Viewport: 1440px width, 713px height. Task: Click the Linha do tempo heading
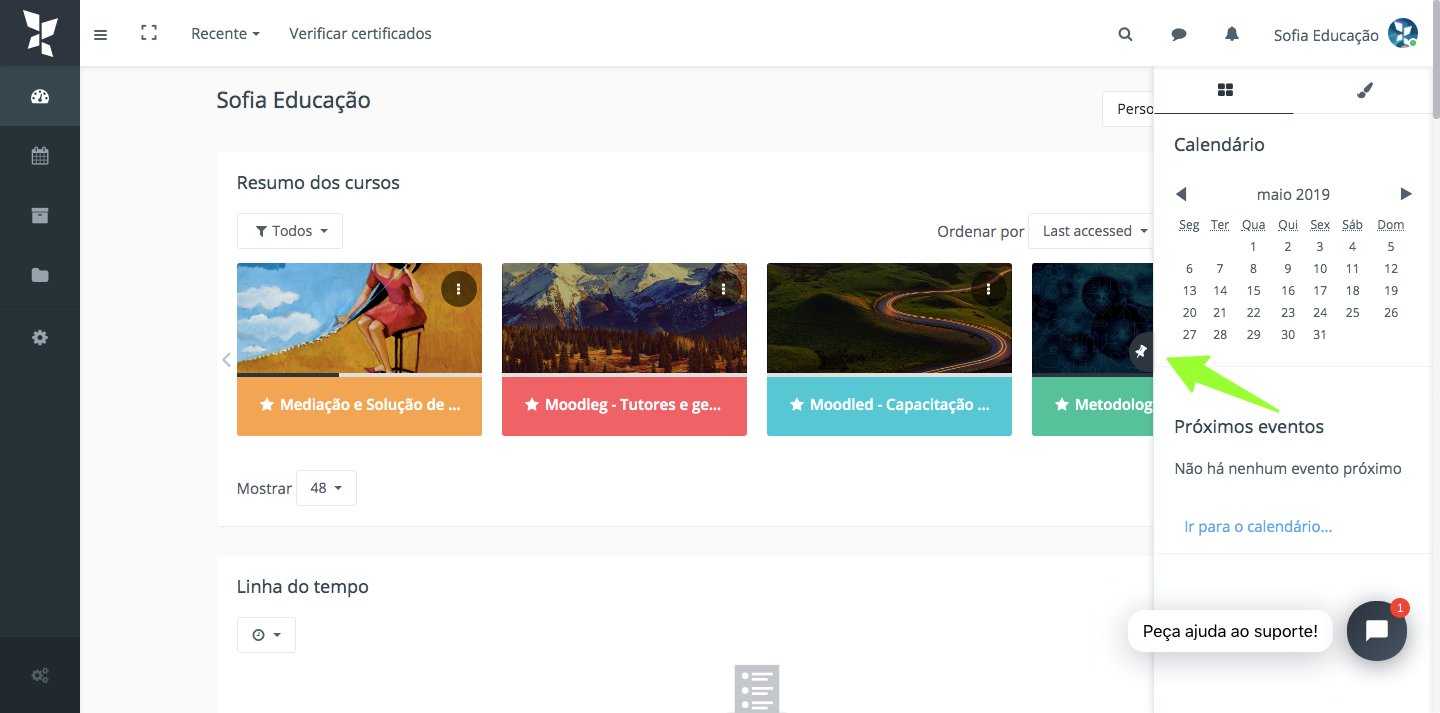(x=303, y=587)
